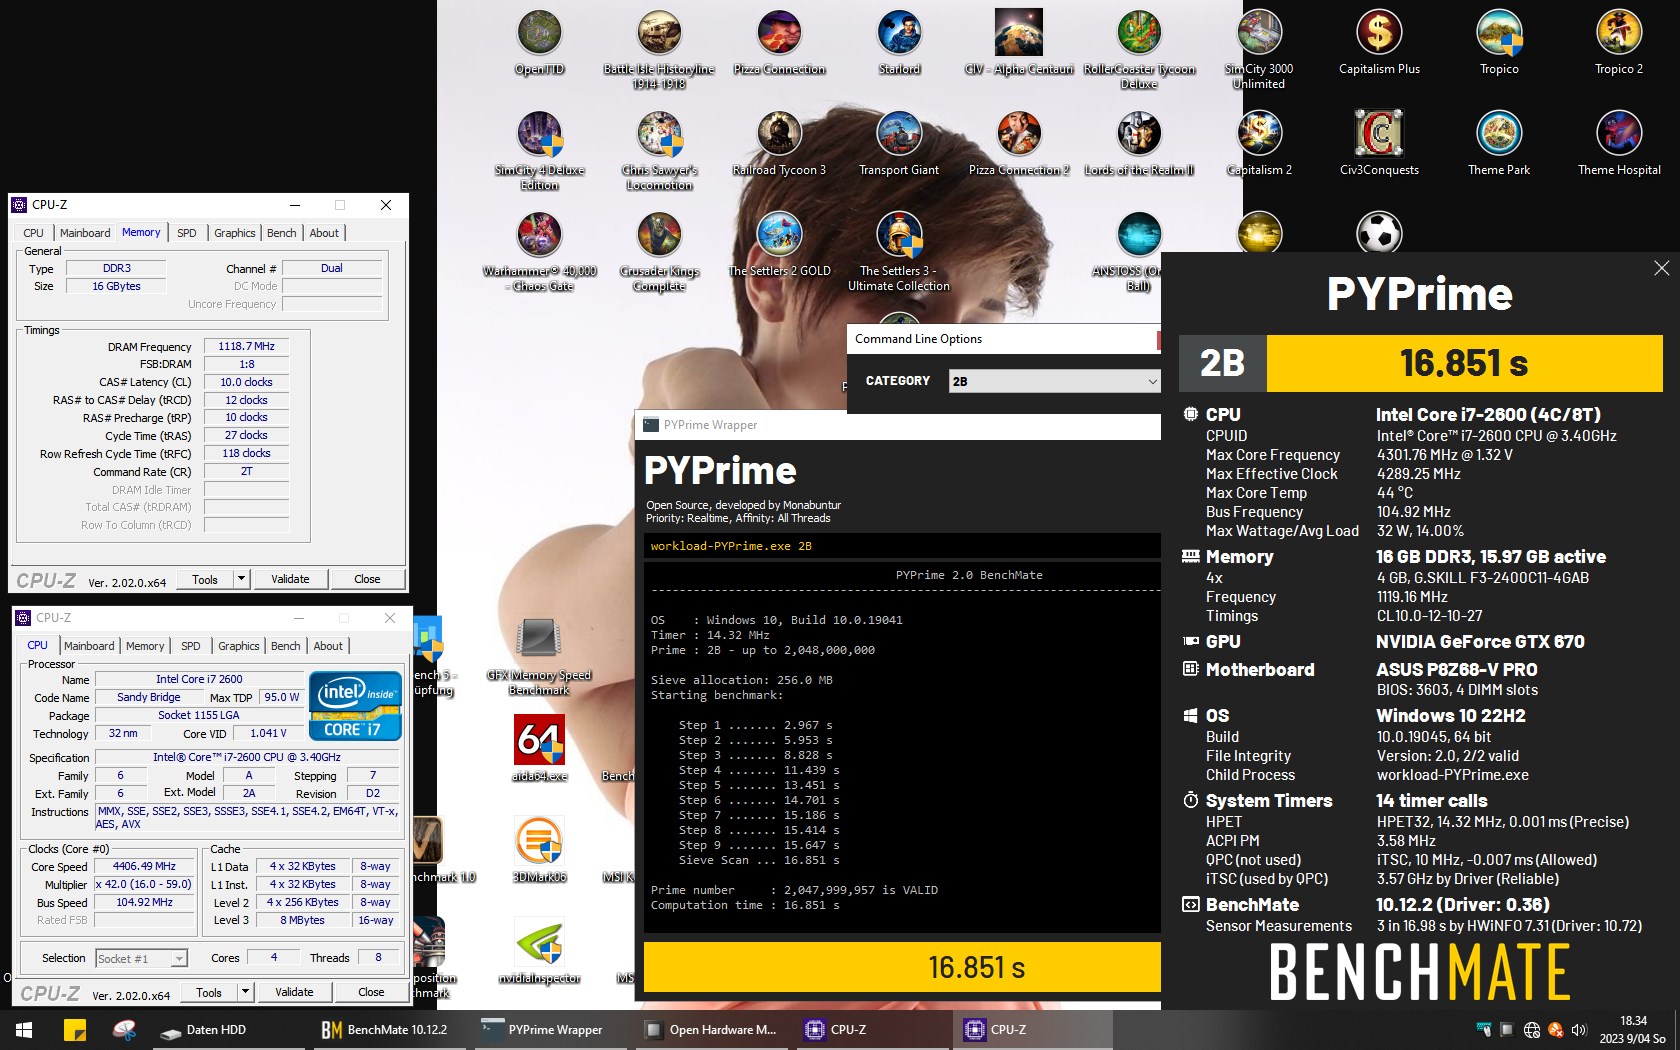Viewport: 1680px width, 1050px height.
Task: Open Tools dropdown arrow in CPU tab CPU-Z window
Action: (x=245, y=992)
